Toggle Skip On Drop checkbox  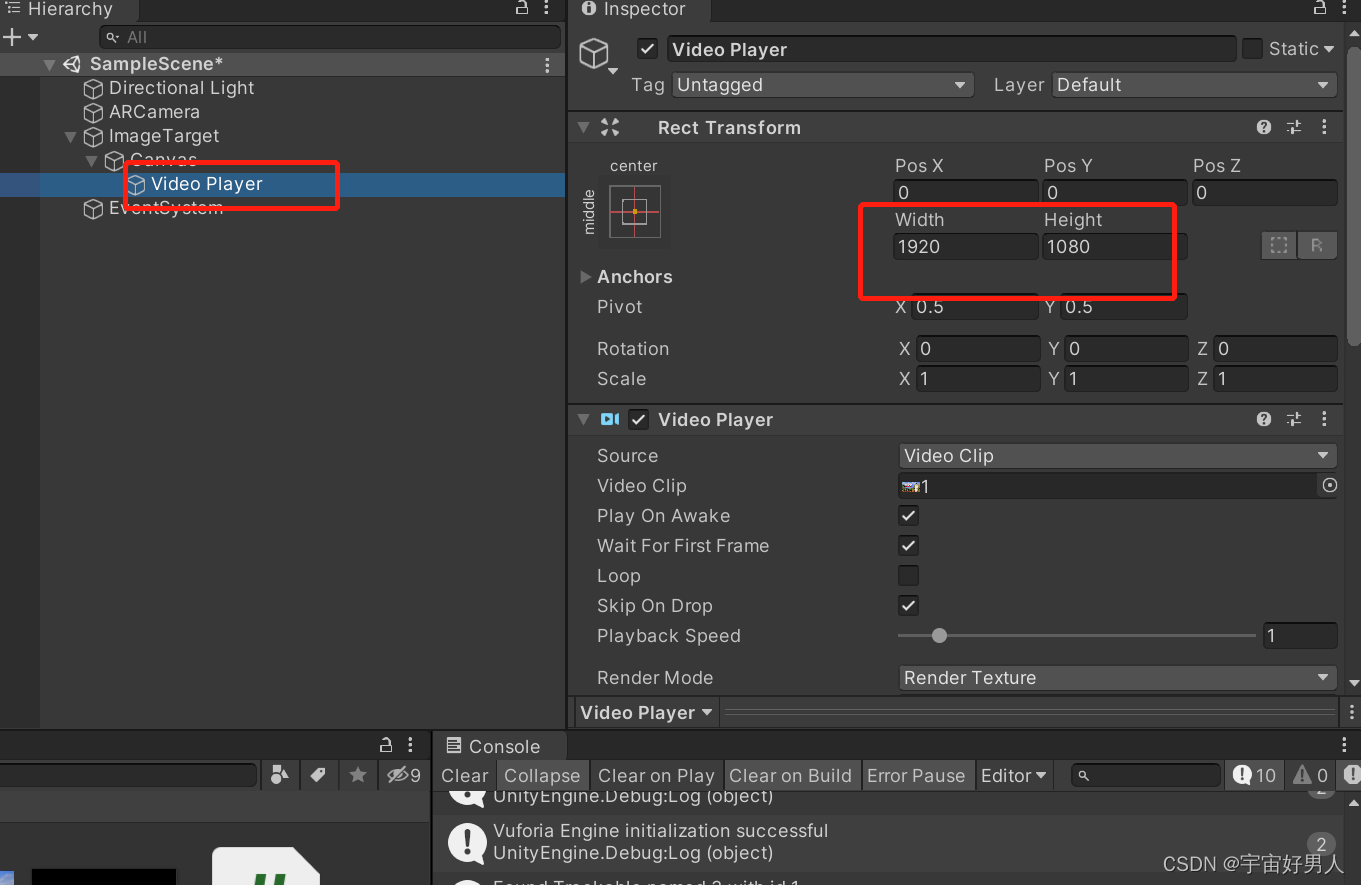[x=908, y=606]
